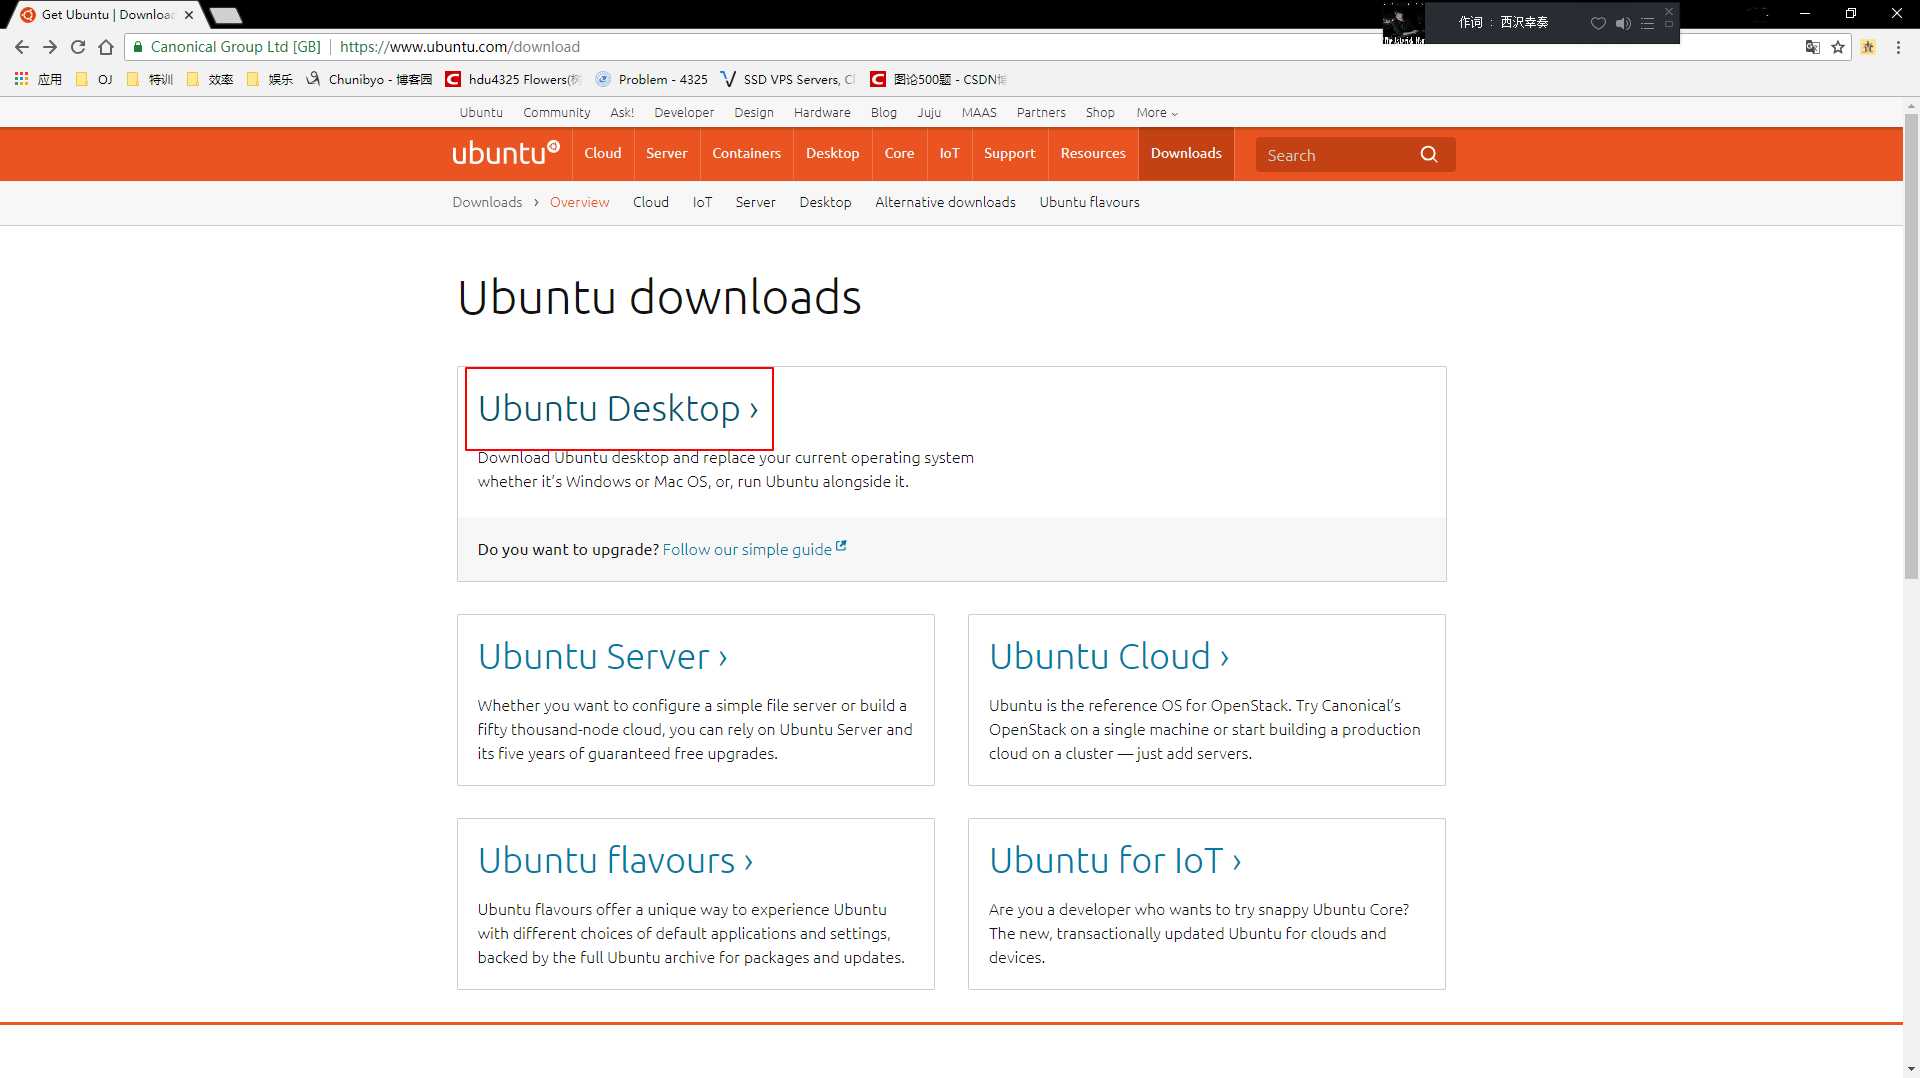Click the green padlock site security icon
The image size is (1920, 1078).
coord(138,47)
